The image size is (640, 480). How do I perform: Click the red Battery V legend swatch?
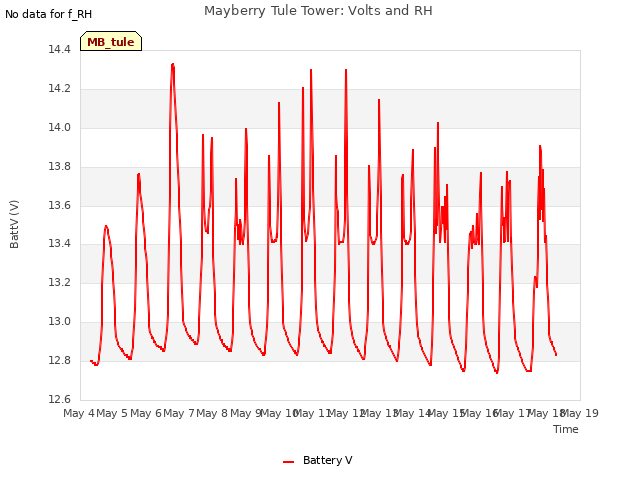click(x=289, y=462)
